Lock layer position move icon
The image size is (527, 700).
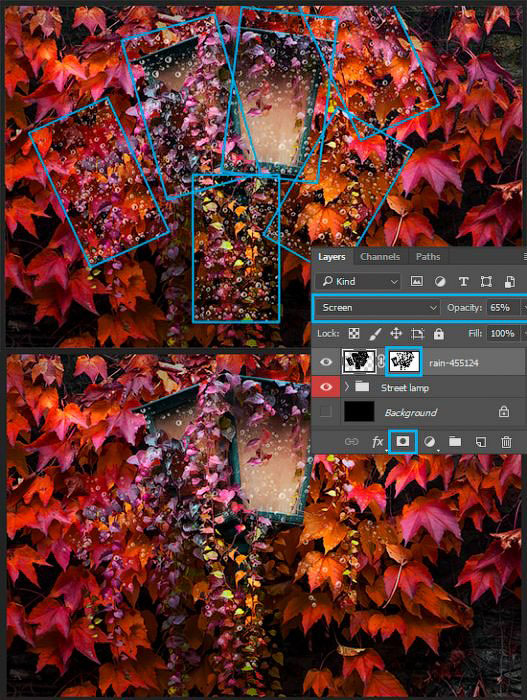(x=396, y=333)
